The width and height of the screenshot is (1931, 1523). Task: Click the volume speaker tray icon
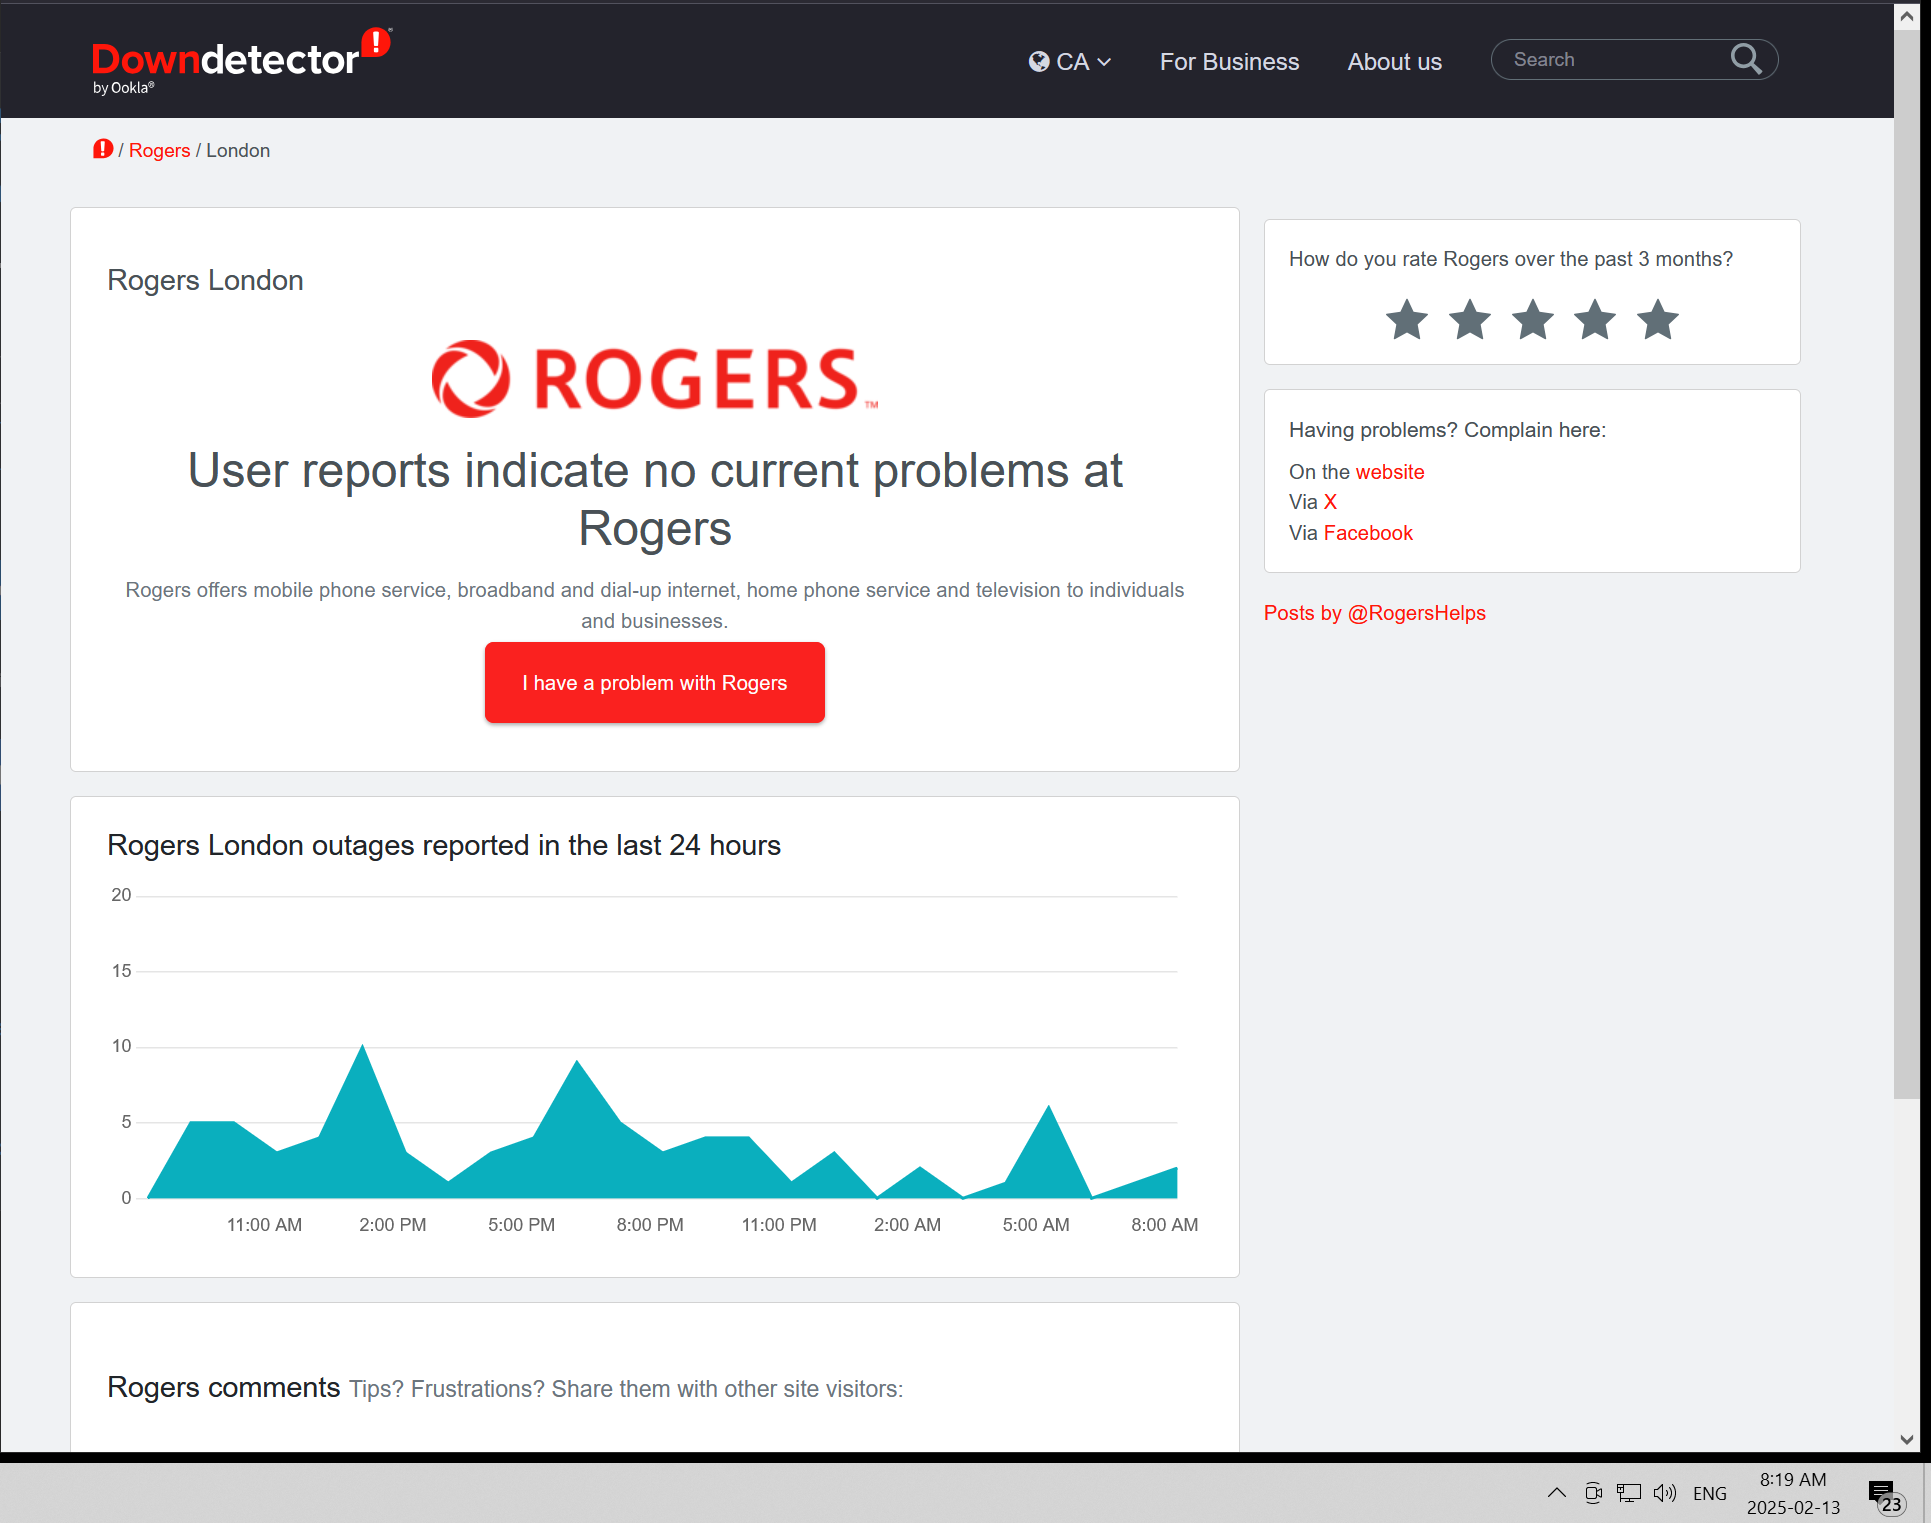point(1664,1493)
